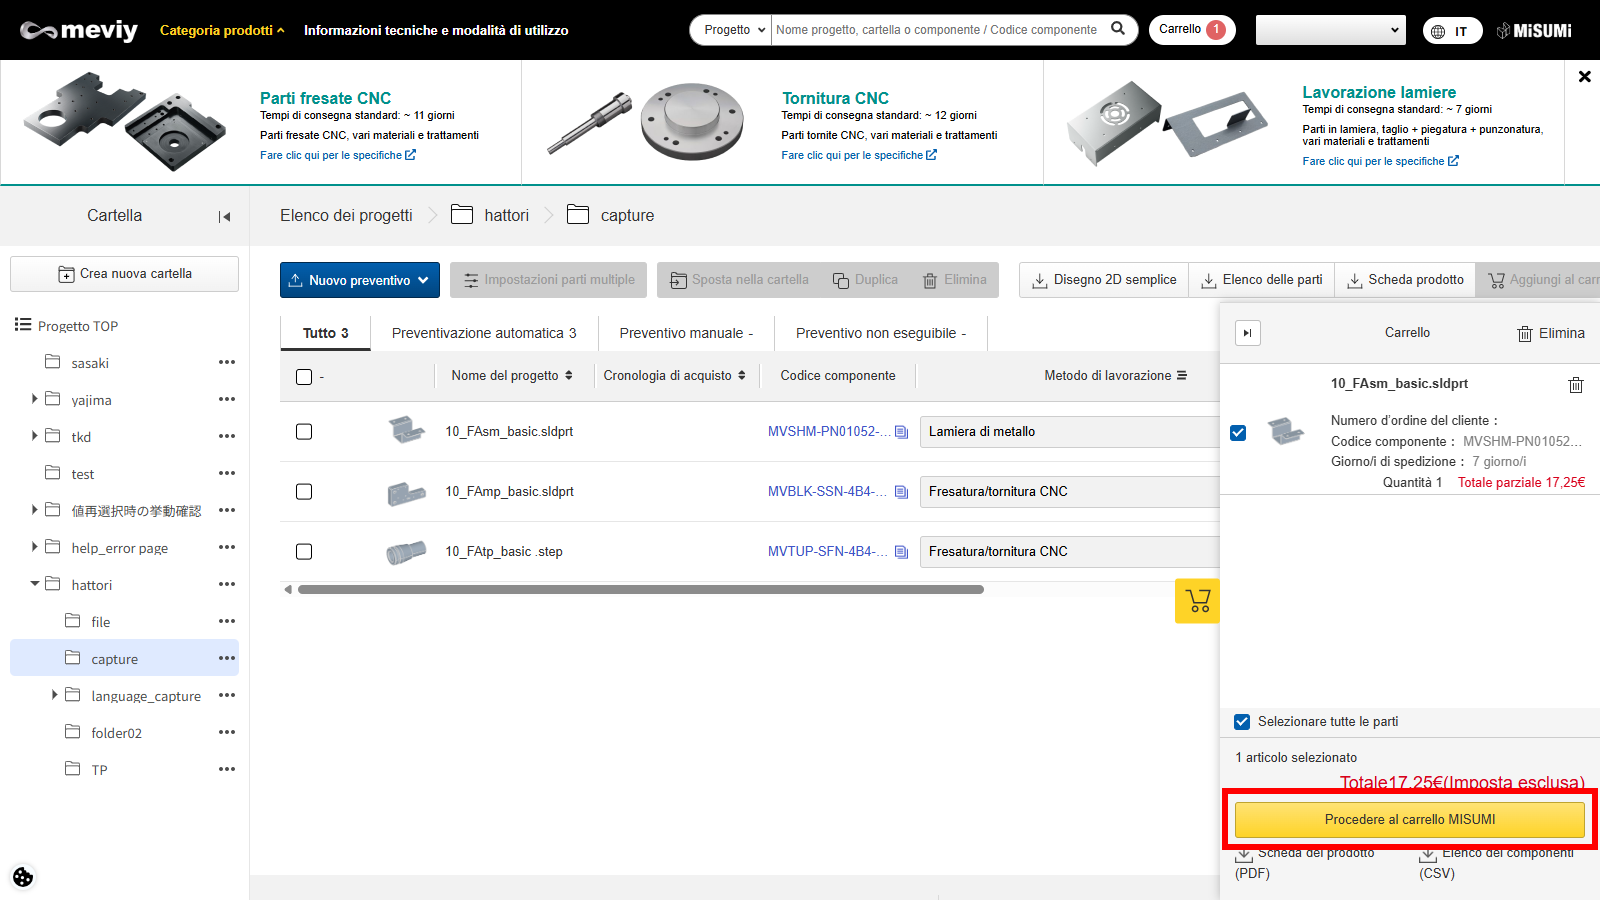The width and height of the screenshot is (1600, 900).
Task: Open cookie settings icon
Action: (23, 877)
